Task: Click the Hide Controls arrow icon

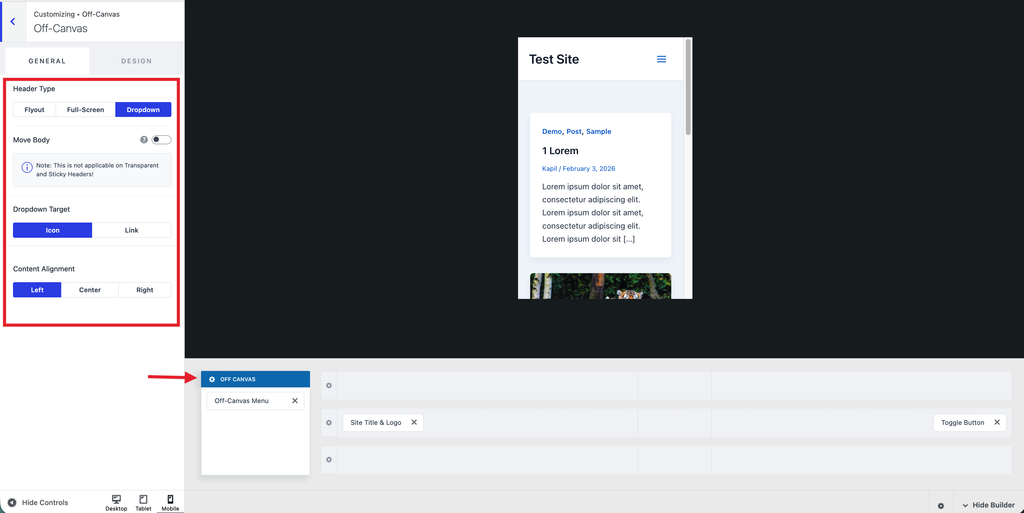Action: tap(12, 503)
